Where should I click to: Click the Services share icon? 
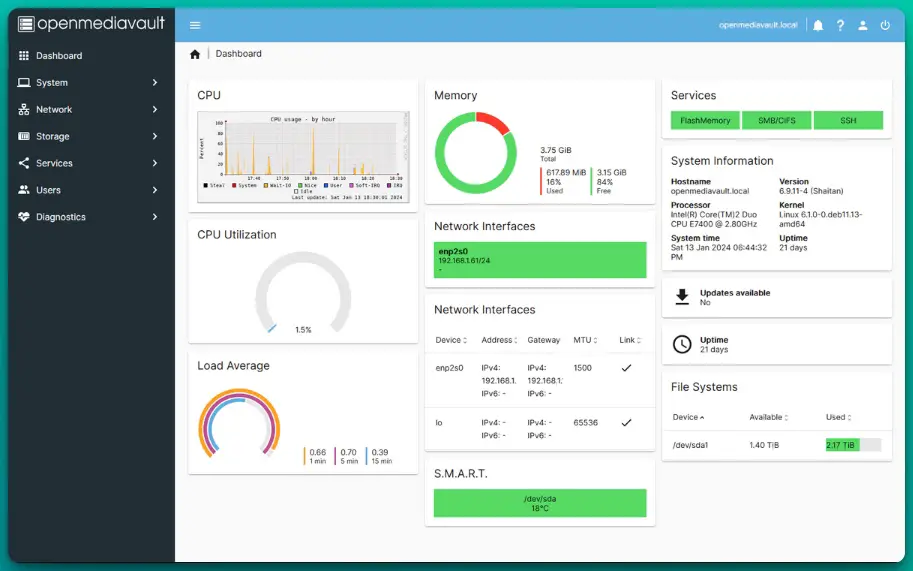pyautogui.click(x=24, y=162)
